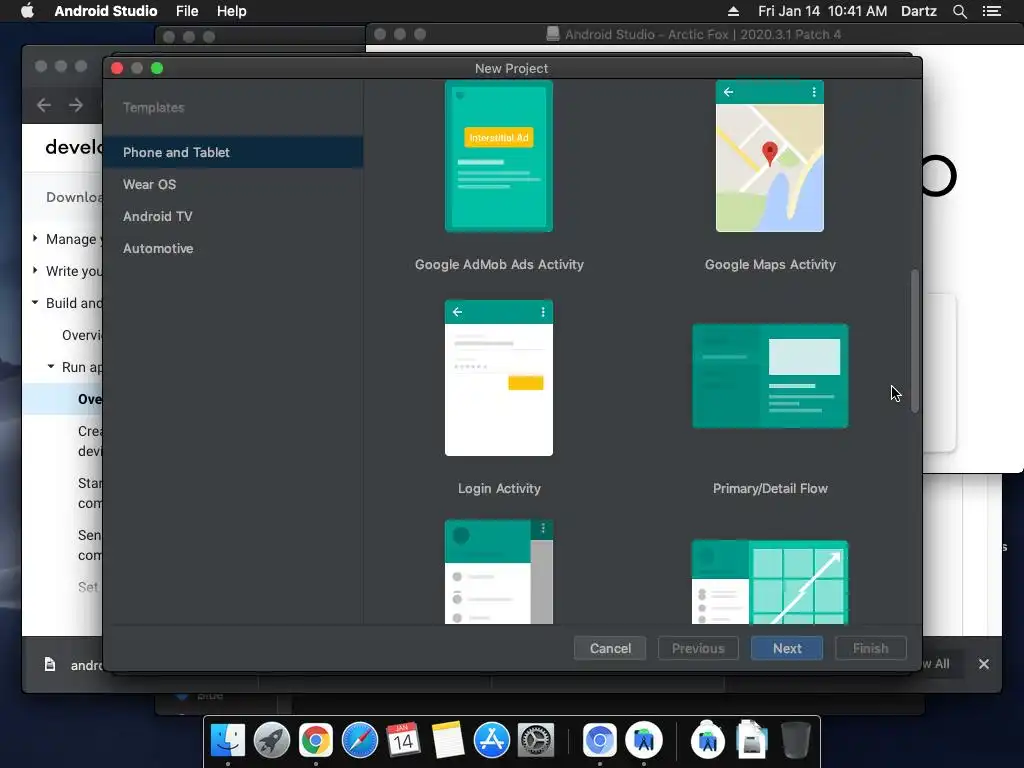Click the back arrow in Login Activity thumbnail
The height and width of the screenshot is (768, 1024).
(x=457, y=312)
